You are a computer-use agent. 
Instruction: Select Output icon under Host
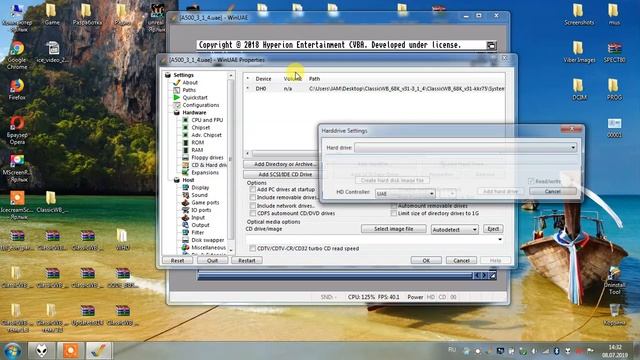(185, 225)
